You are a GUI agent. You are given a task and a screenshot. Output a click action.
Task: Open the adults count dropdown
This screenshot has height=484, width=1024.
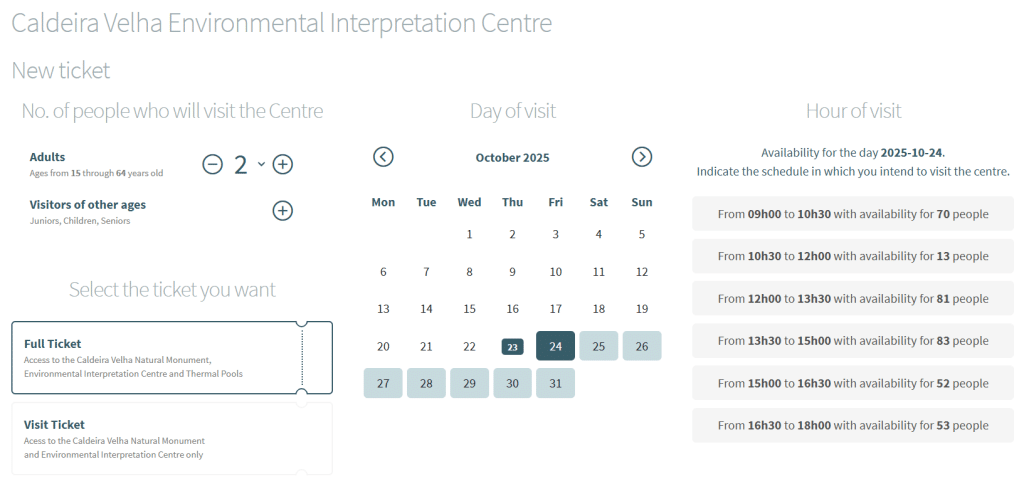pyautogui.click(x=261, y=164)
